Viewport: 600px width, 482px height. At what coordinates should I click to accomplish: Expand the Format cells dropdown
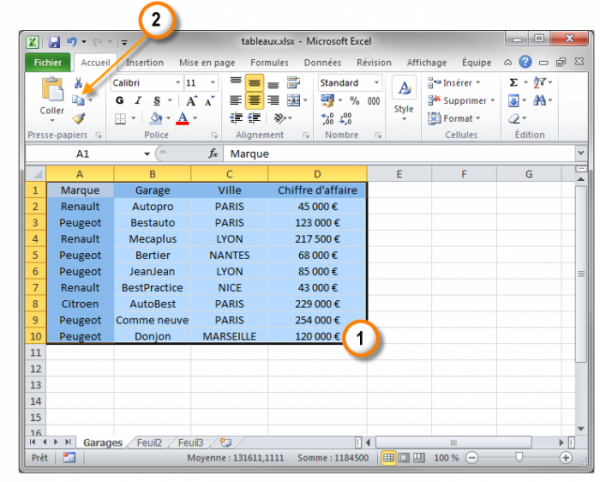[478, 119]
